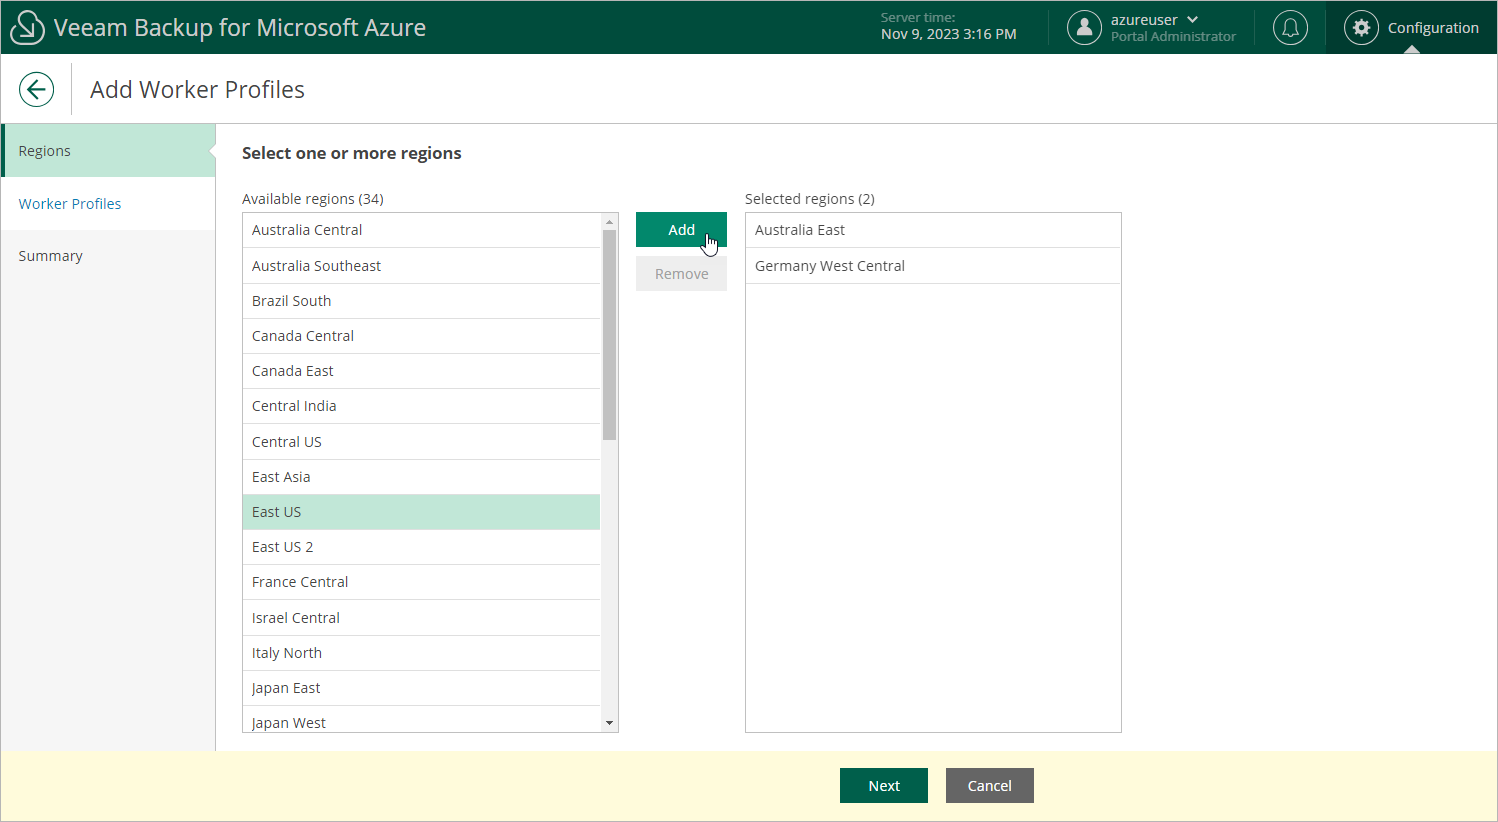The width and height of the screenshot is (1498, 822).
Task: Select Australia Southeast region
Action: (421, 266)
